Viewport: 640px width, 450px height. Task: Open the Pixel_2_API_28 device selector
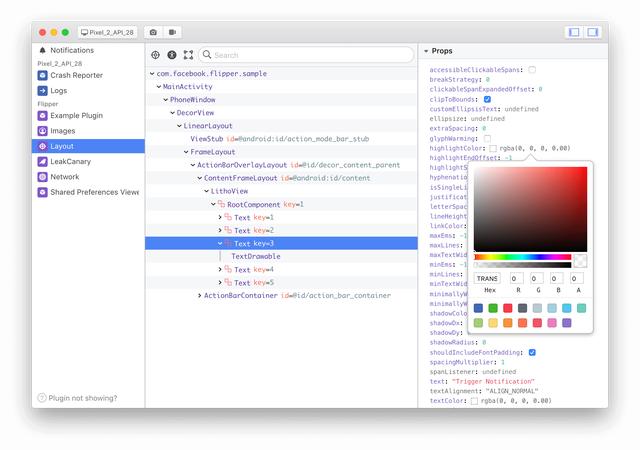[x=108, y=32]
